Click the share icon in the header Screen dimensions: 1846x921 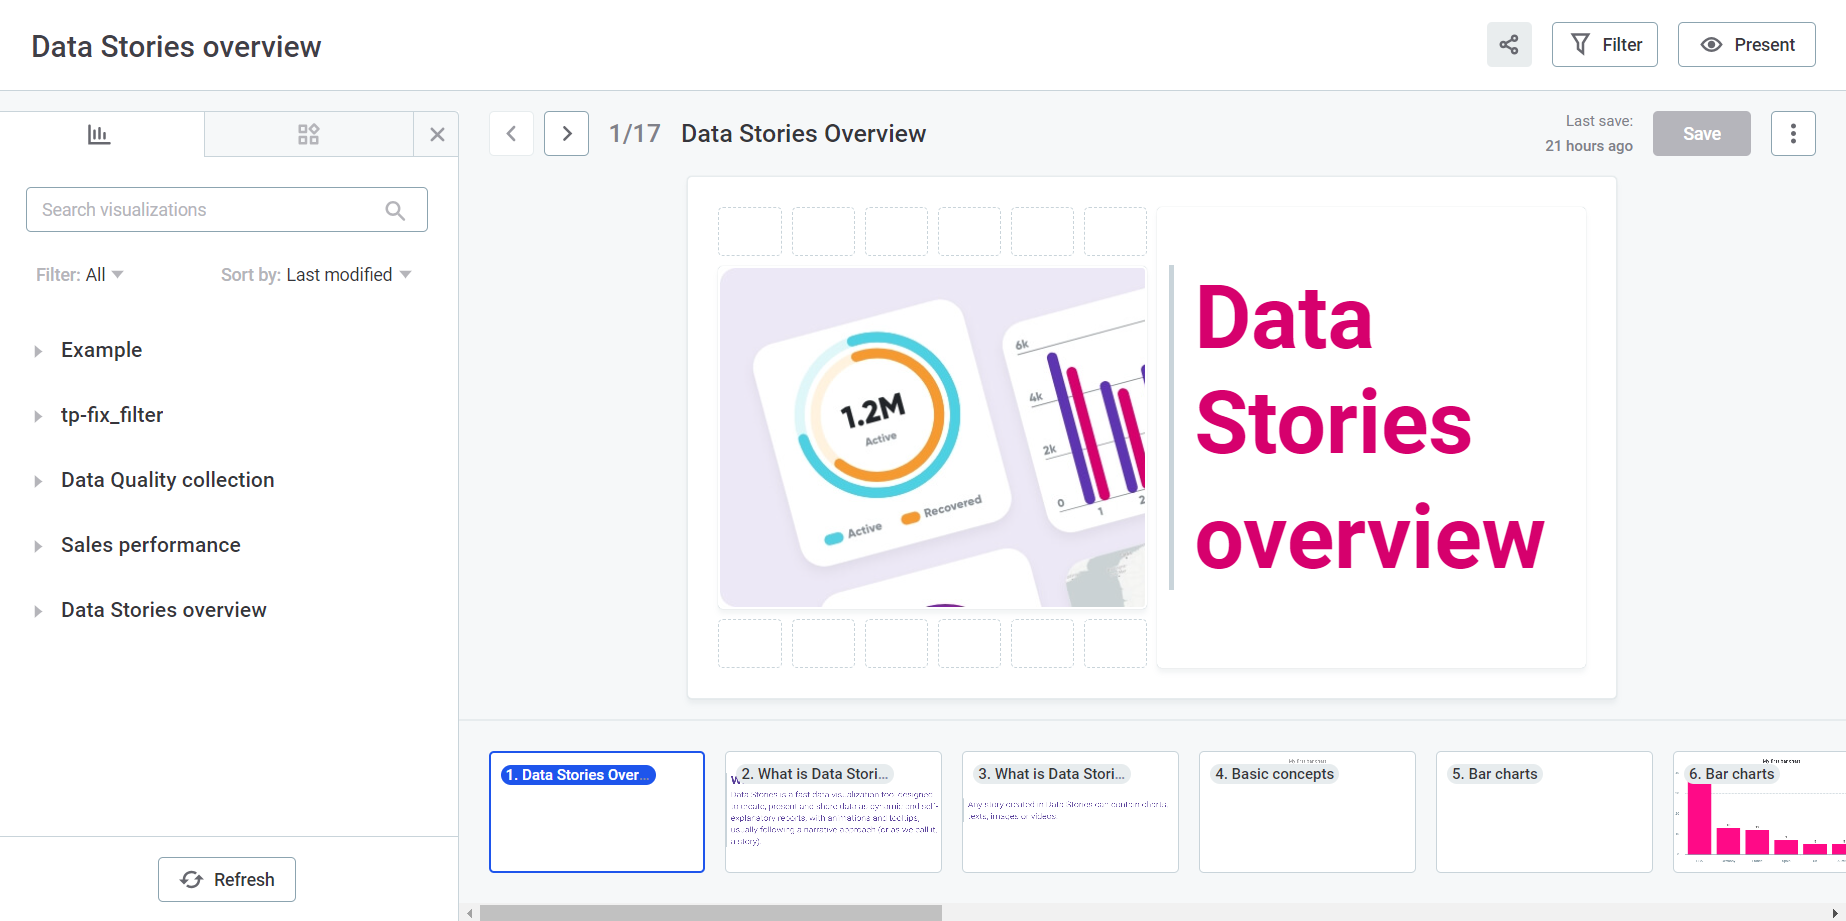[x=1509, y=44]
